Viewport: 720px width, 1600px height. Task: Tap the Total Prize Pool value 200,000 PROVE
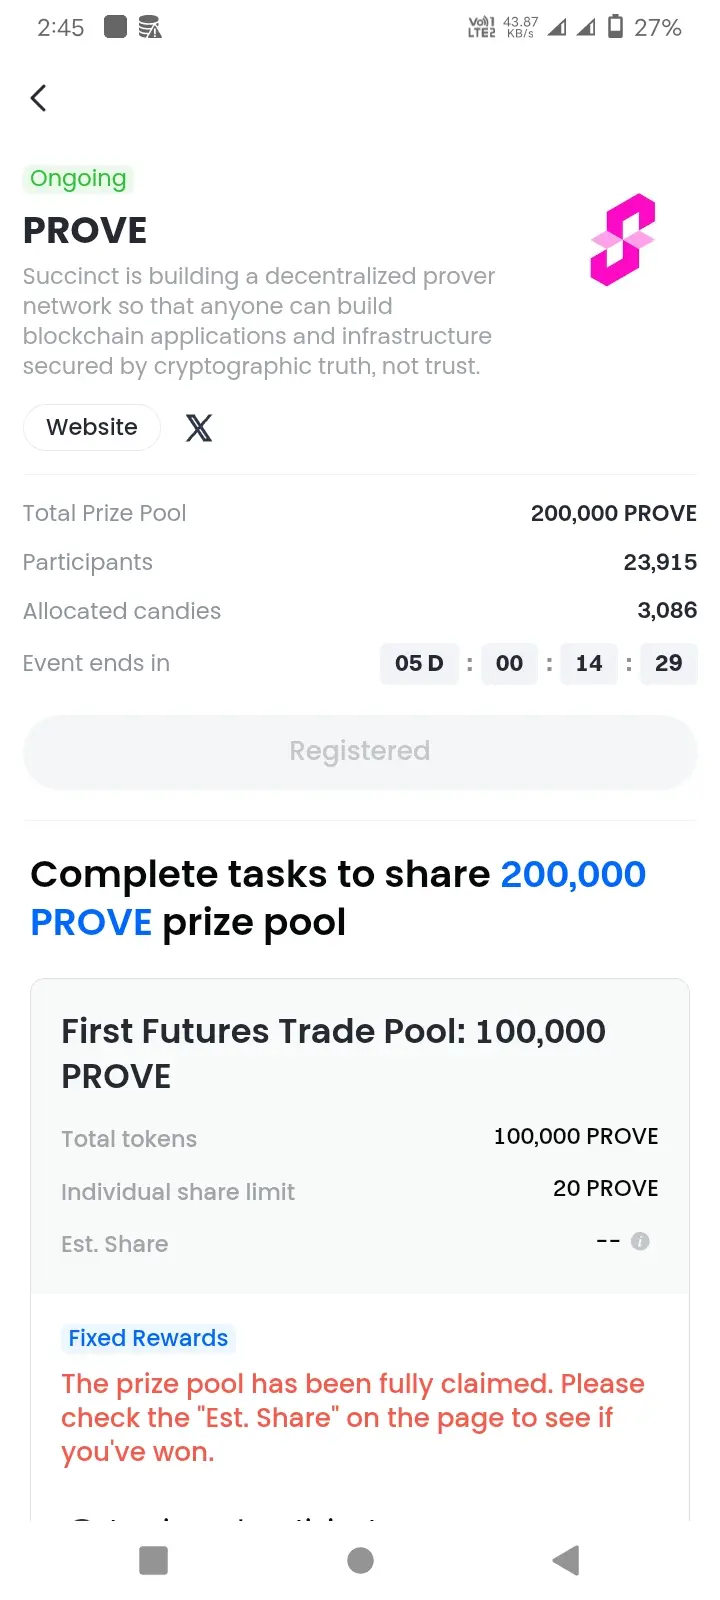point(614,513)
